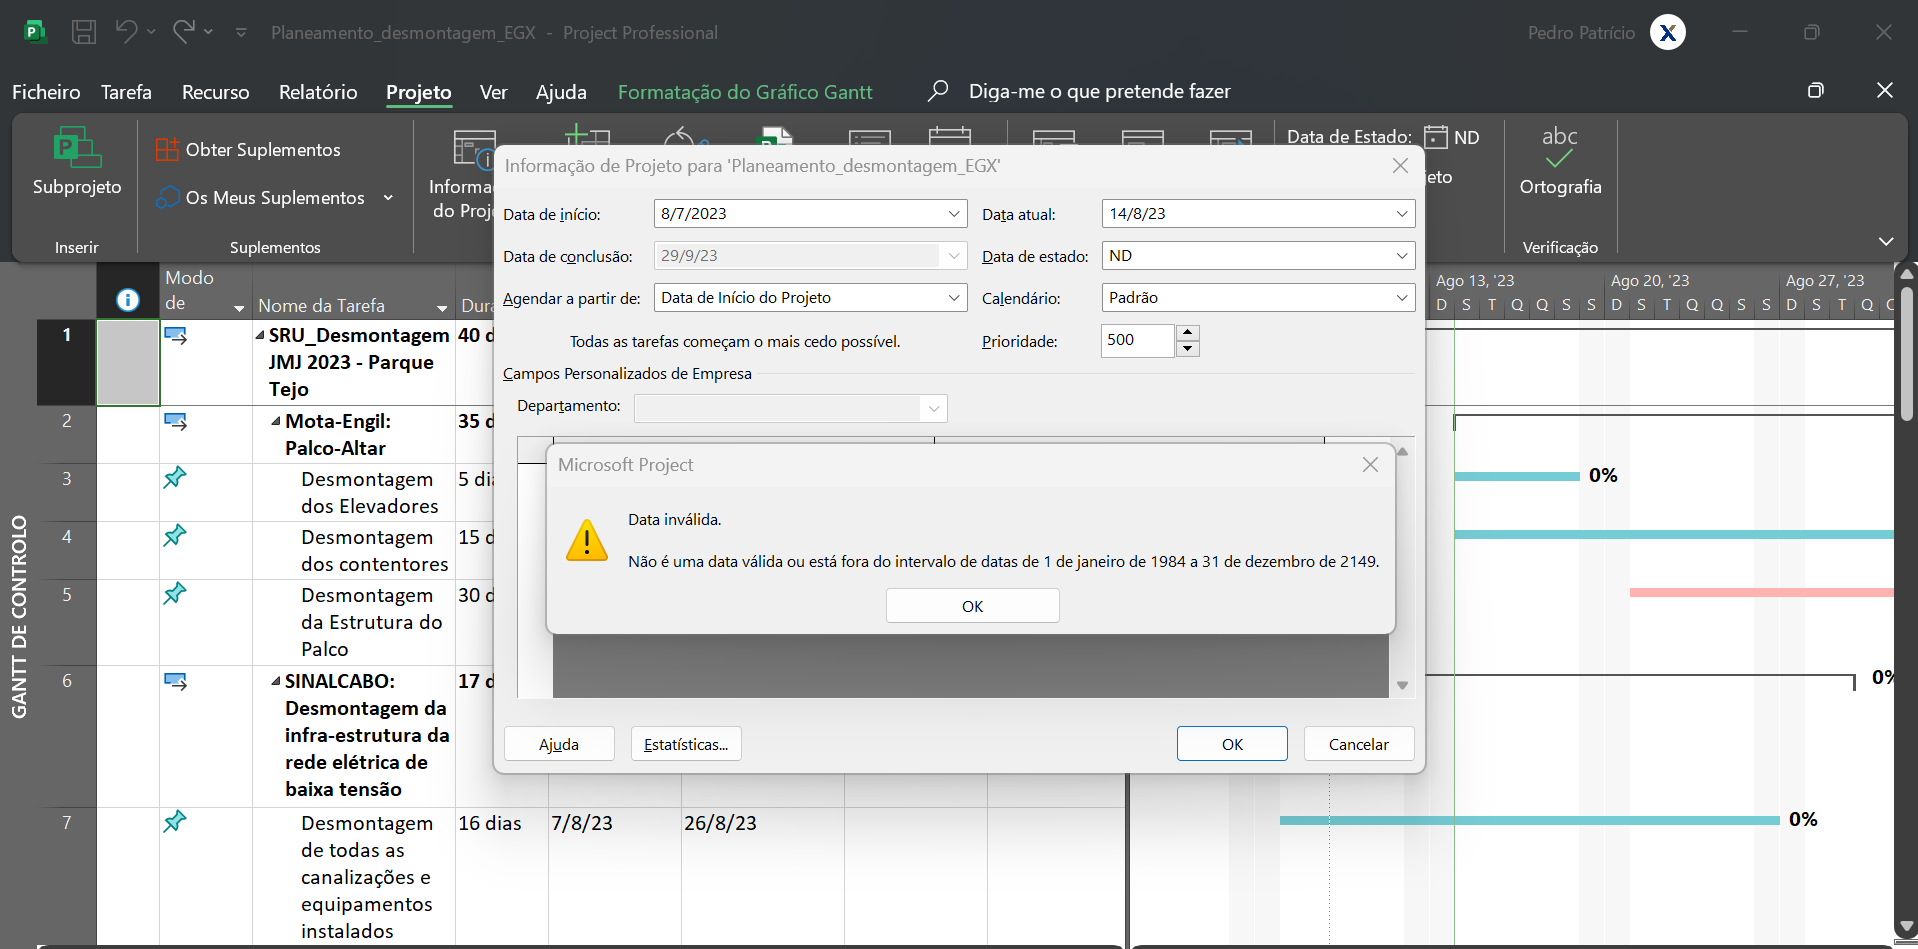Switch to the Ficheiro tab
This screenshot has width=1918, height=949.
pos(46,92)
